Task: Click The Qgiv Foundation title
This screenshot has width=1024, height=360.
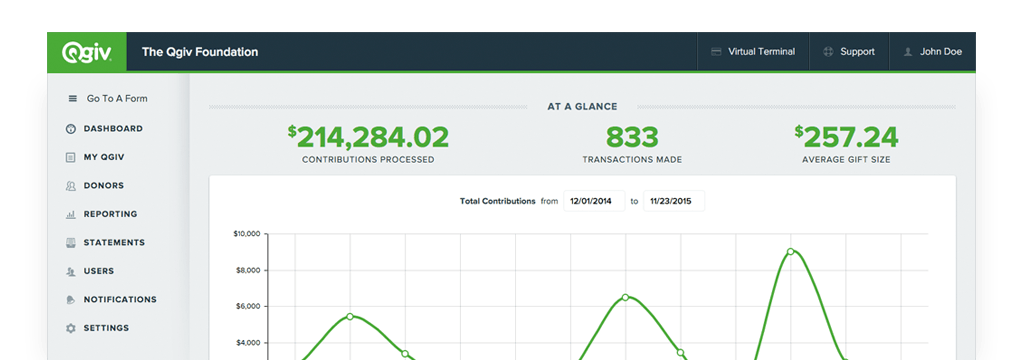Action: click(x=200, y=52)
